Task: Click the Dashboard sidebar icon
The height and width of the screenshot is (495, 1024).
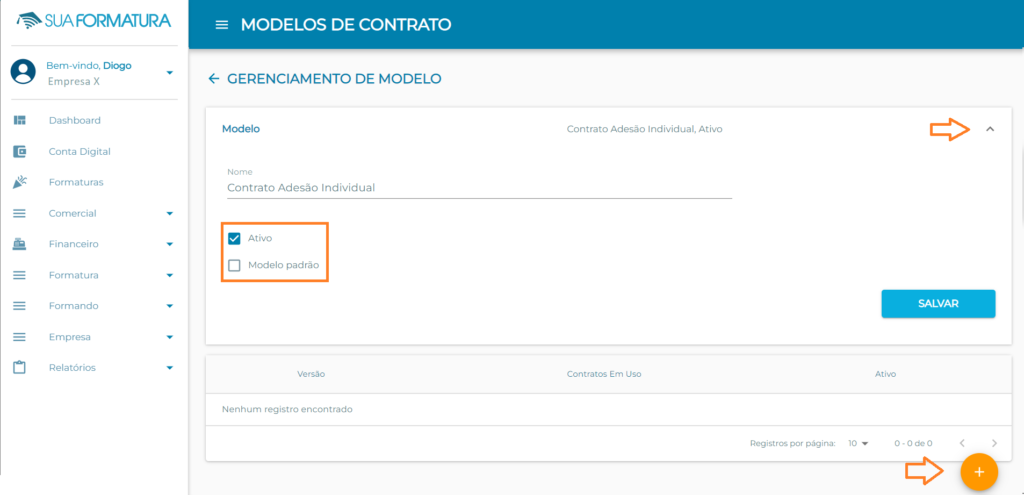Action: 20,120
